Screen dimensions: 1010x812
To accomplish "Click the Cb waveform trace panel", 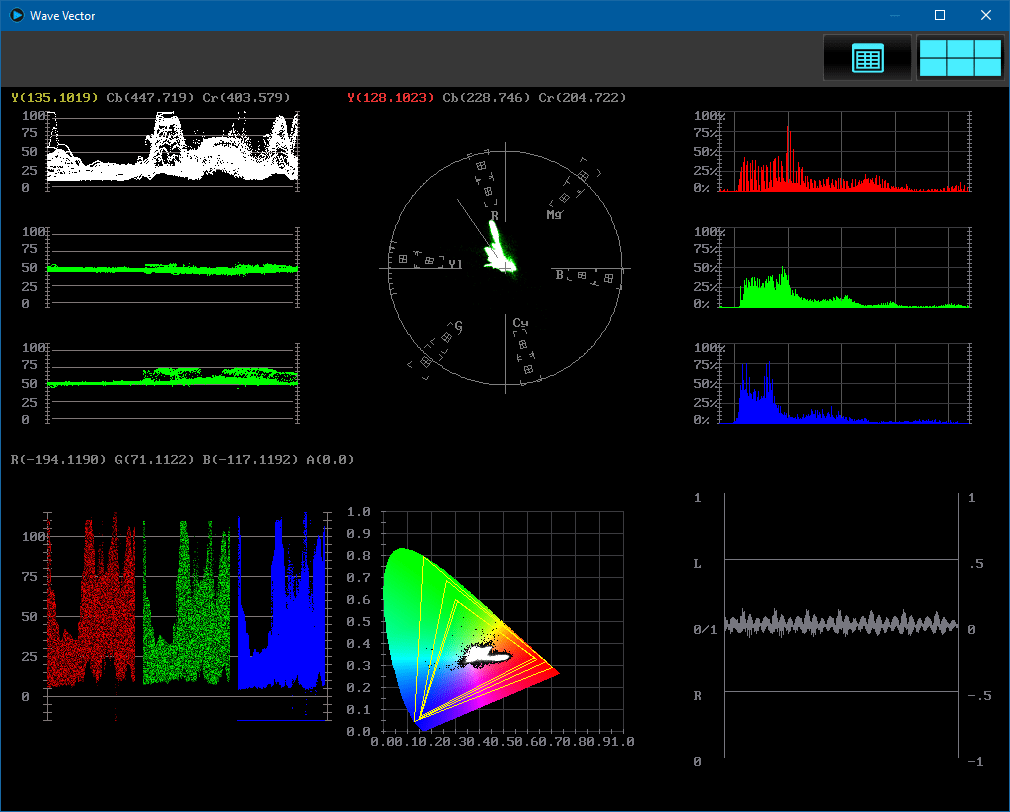I will coord(172,267).
